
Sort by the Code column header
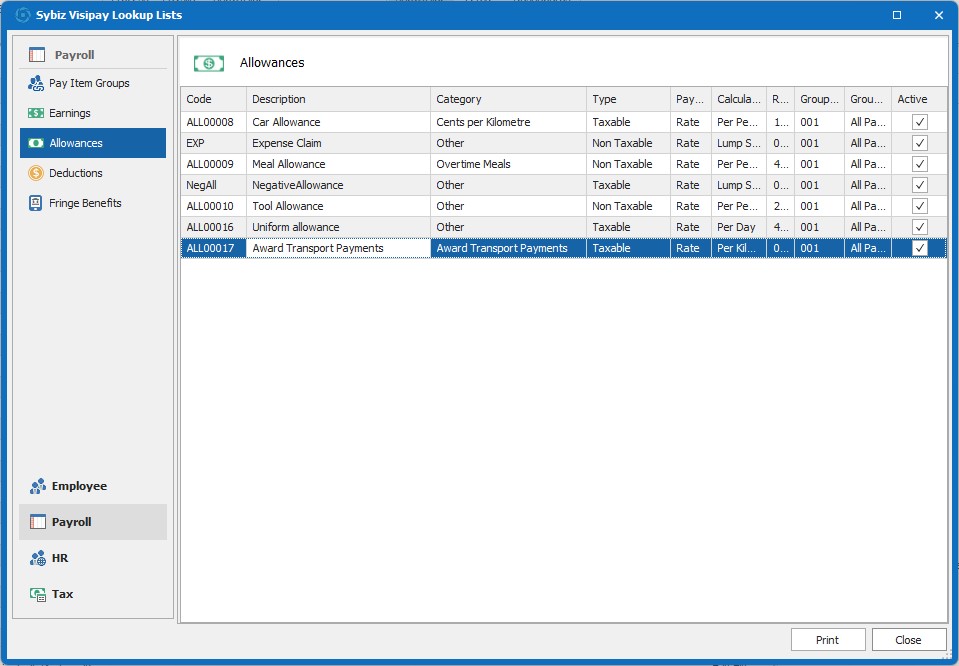pos(213,99)
